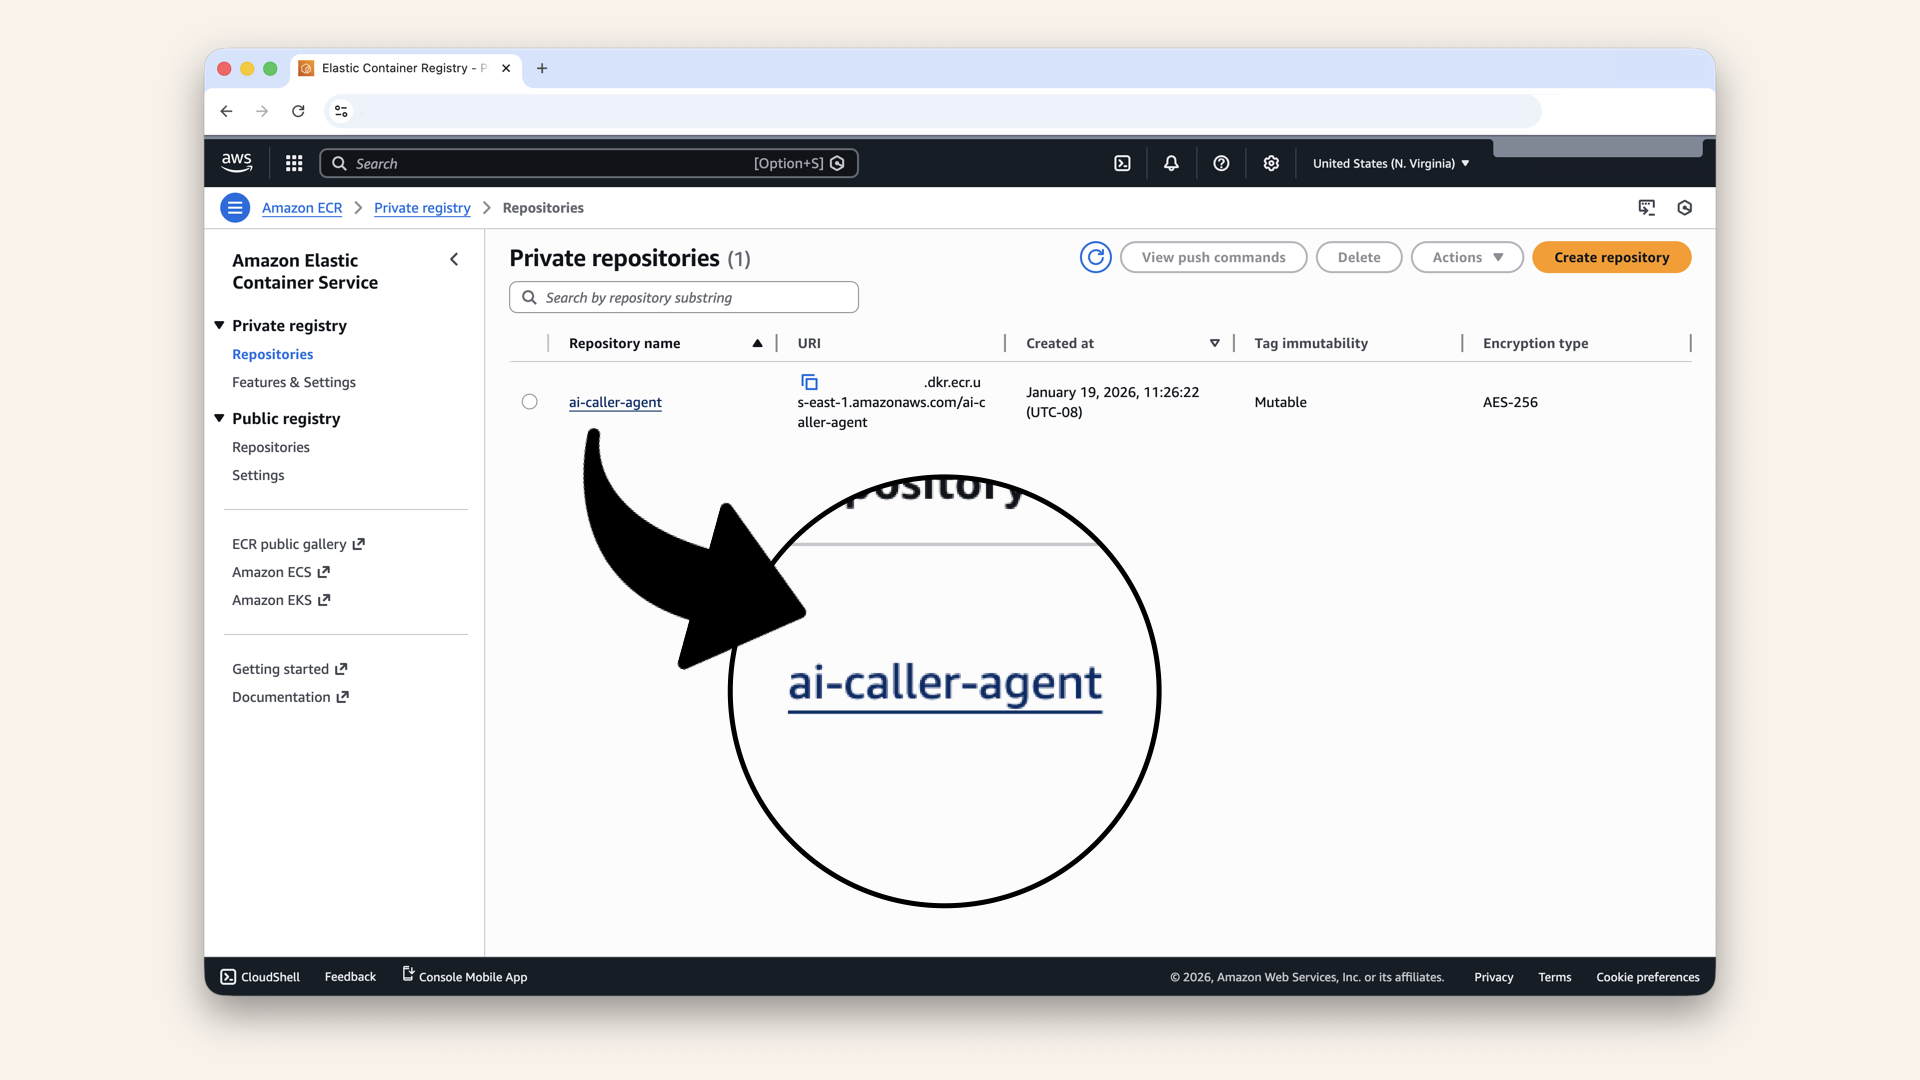The height and width of the screenshot is (1080, 1920).
Task: Open CloudShell from the footer
Action: pyautogui.click(x=259, y=977)
